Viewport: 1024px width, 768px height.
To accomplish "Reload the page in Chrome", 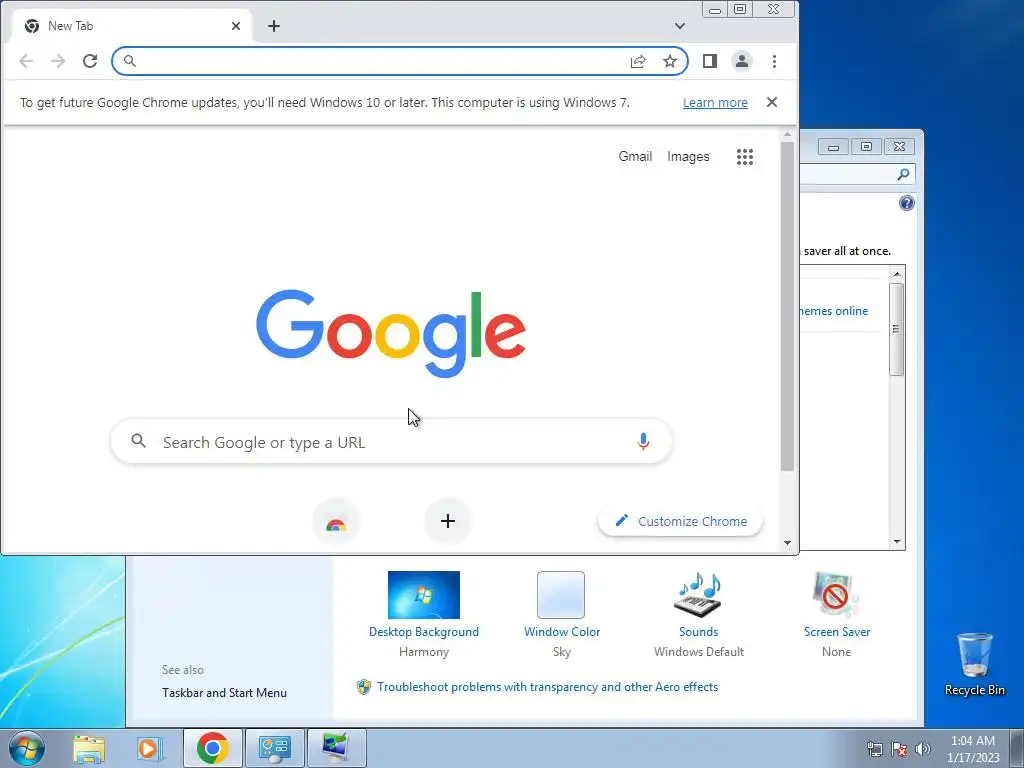I will coord(90,61).
